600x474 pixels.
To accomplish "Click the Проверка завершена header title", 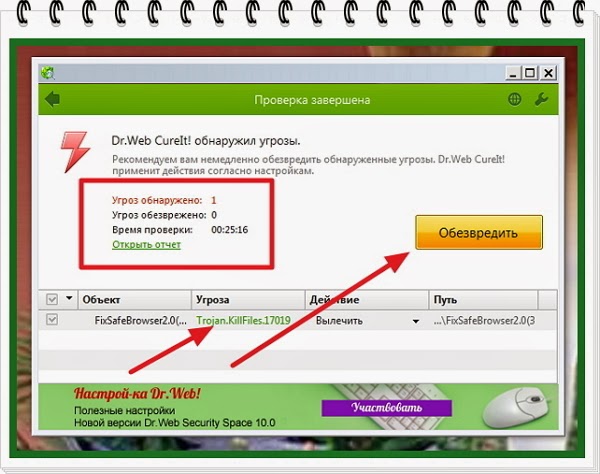I will [x=312, y=100].
